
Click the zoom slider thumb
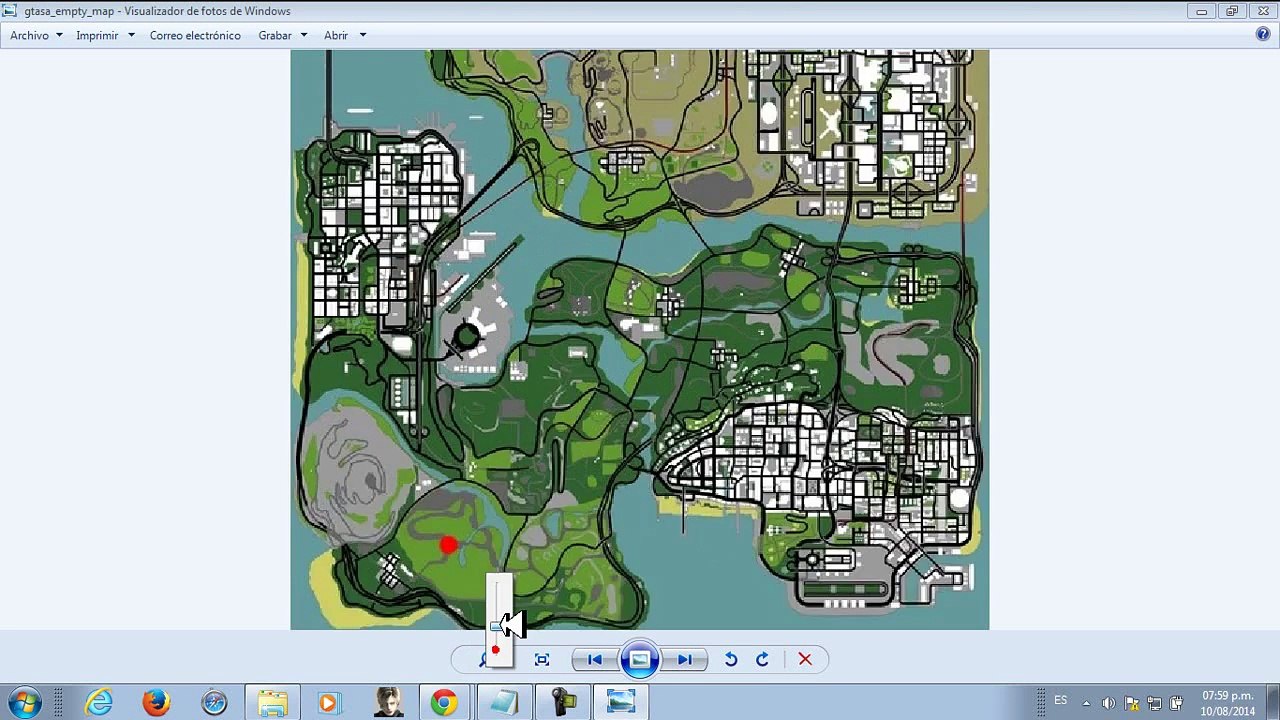pyautogui.click(x=496, y=626)
